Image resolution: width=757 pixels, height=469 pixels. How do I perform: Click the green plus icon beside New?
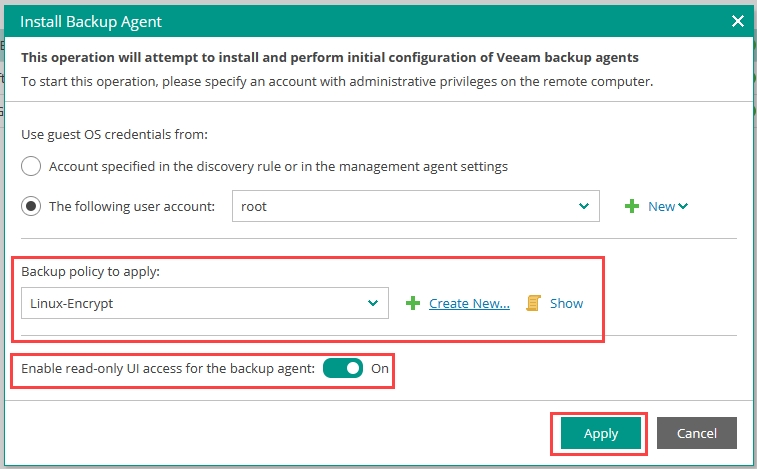(632, 207)
